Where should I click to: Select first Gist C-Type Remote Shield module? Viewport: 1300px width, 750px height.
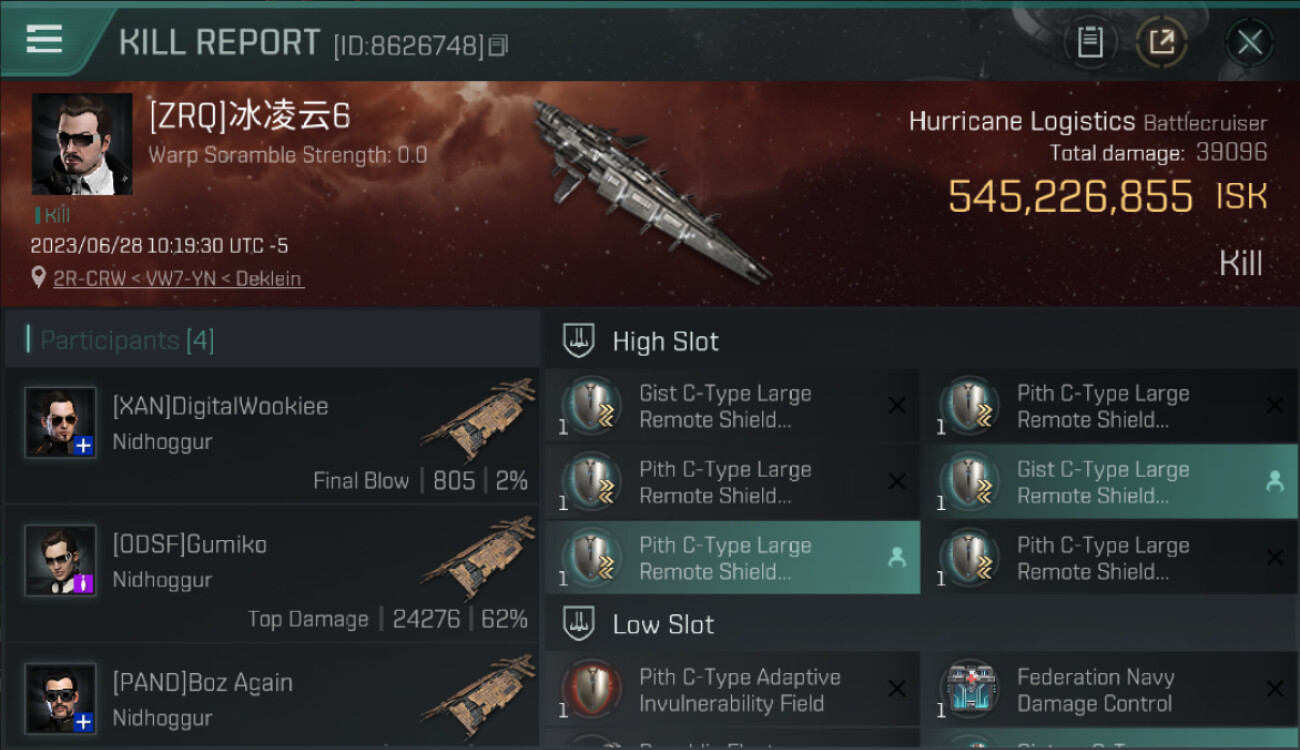pos(732,406)
